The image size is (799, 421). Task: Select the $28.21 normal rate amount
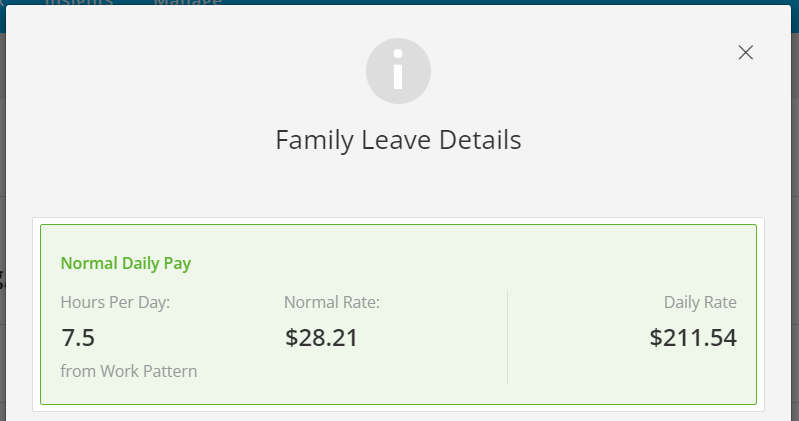point(321,337)
